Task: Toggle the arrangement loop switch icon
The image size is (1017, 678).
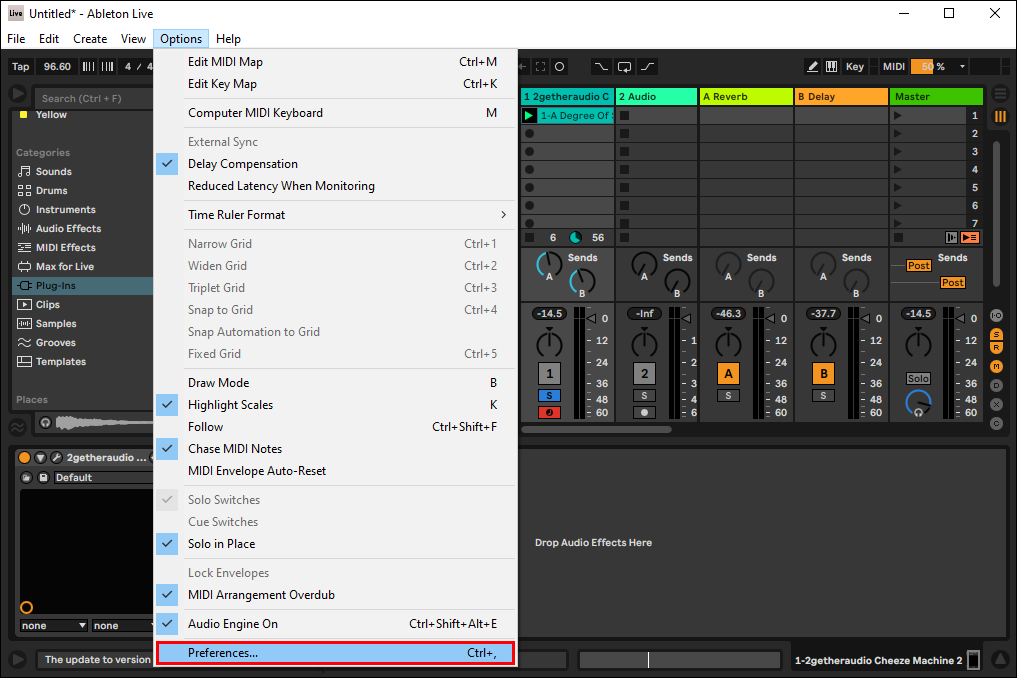Action: [x=625, y=66]
